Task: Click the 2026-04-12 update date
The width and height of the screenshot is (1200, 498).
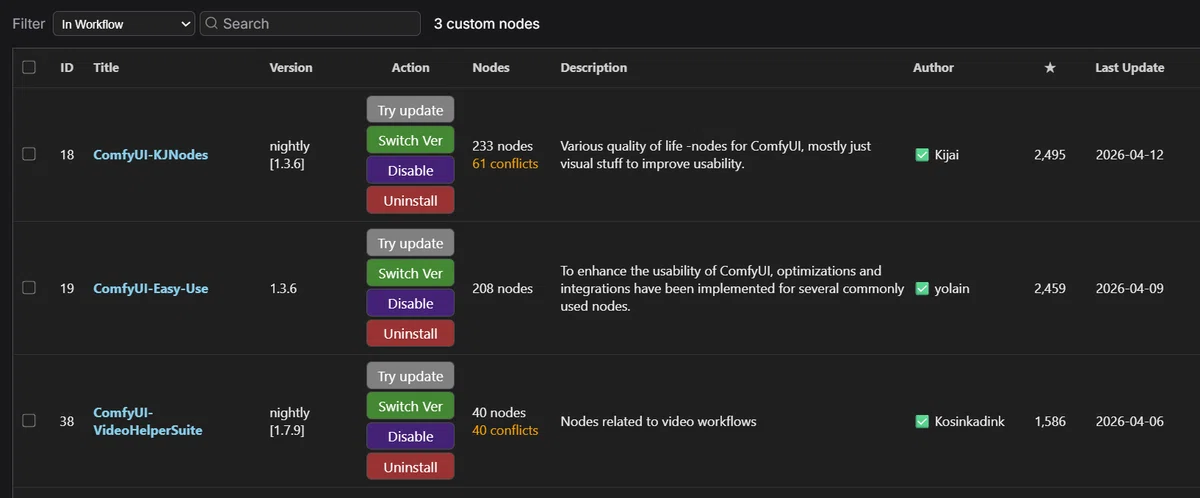Action: coord(1130,155)
